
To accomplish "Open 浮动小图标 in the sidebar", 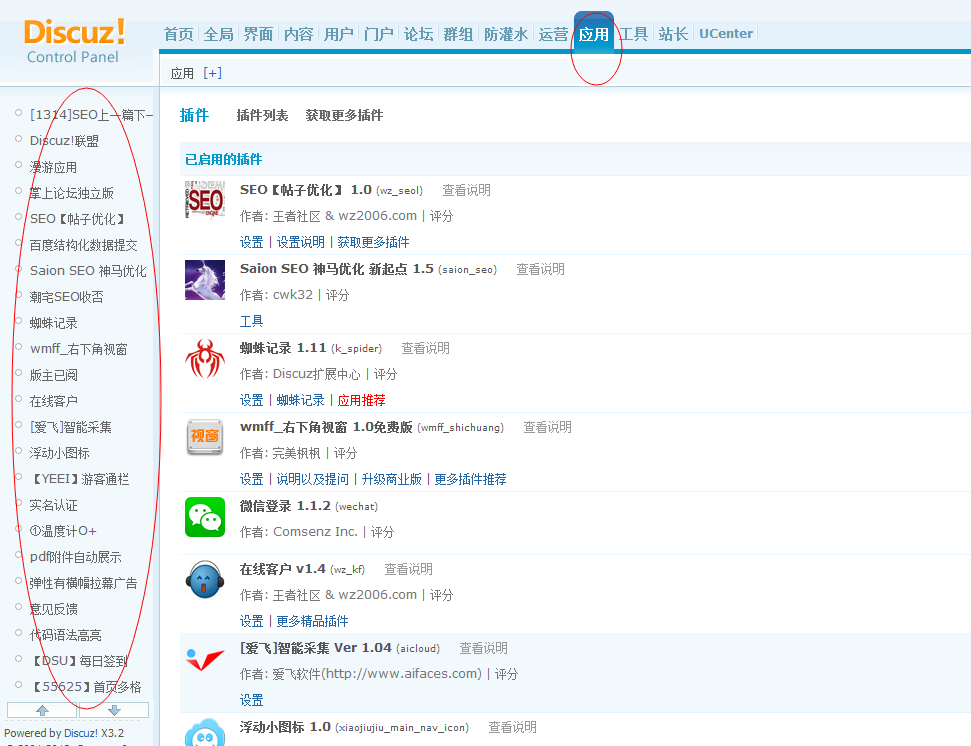I will (59, 453).
